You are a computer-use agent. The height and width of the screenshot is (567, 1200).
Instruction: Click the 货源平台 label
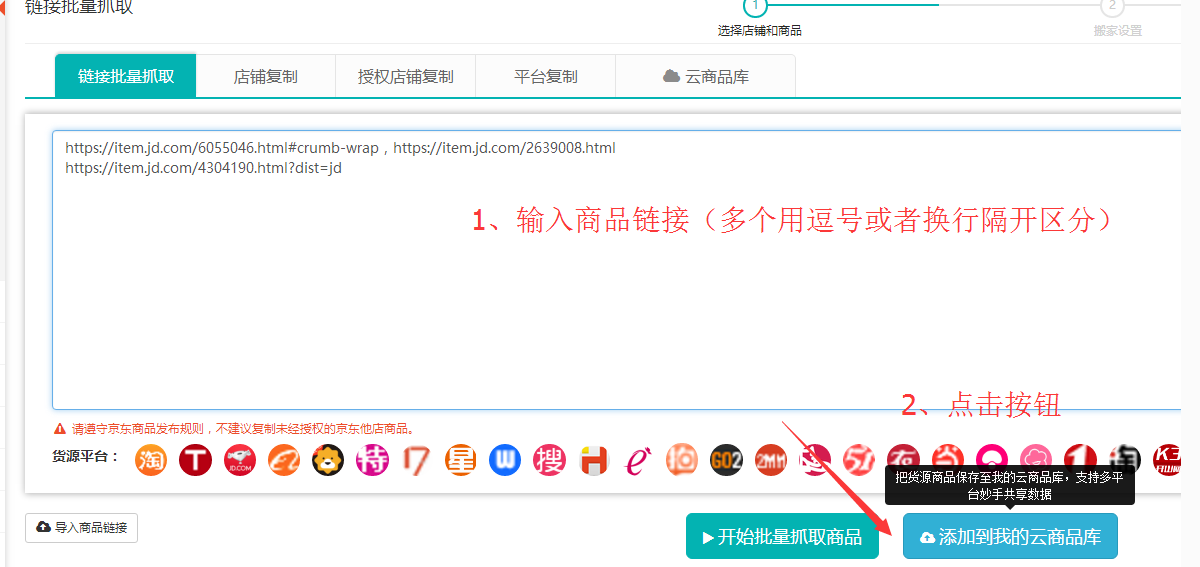pos(86,457)
